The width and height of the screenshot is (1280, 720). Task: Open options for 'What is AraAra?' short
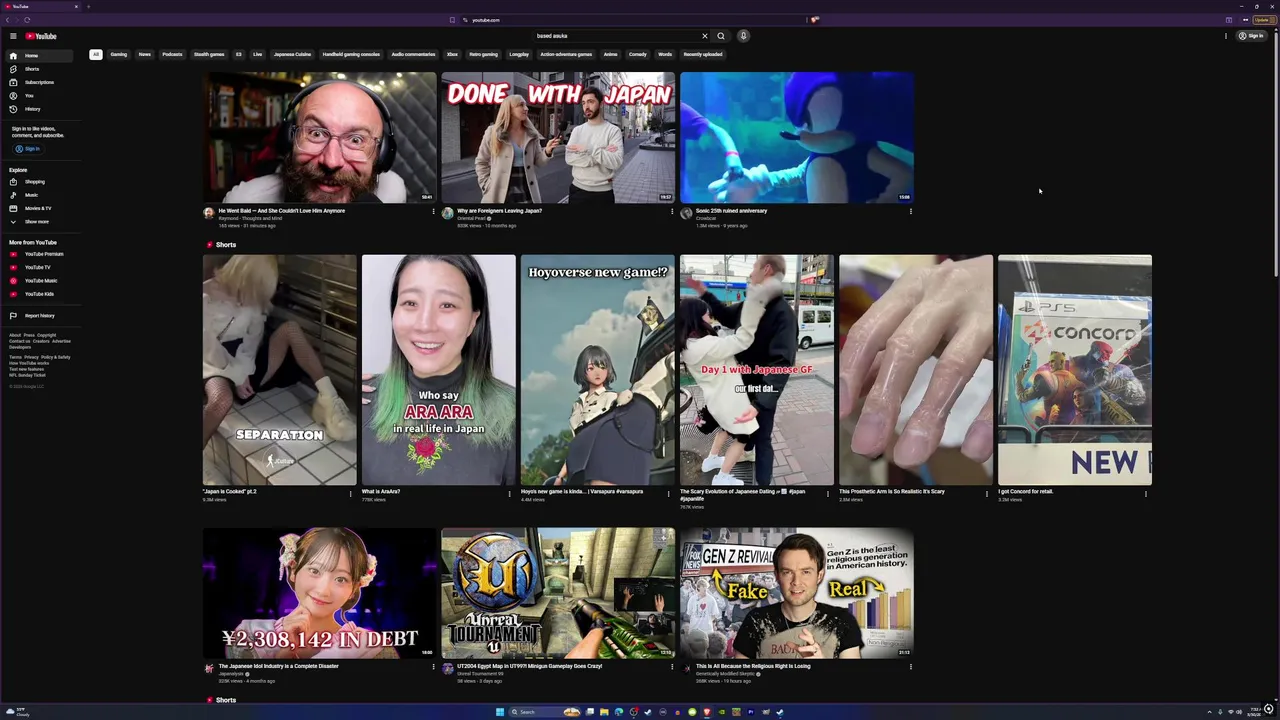[x=510, y=493]
